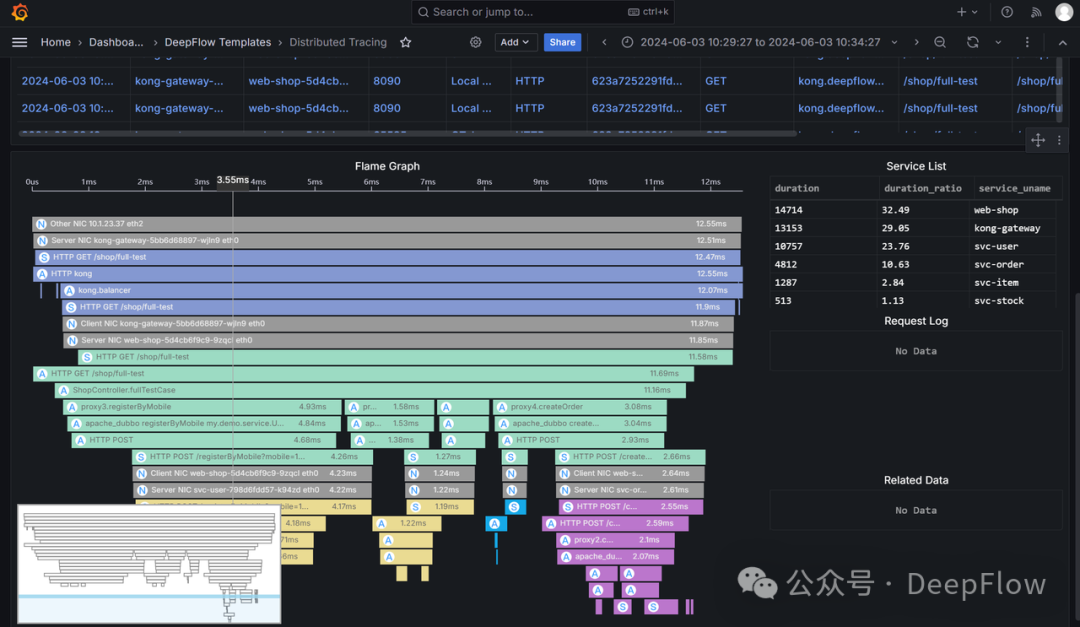The width and height of the screenshot is (1080, 627).
Task: Open the hamburger navigation menu
Action: (x=19, y=42)
